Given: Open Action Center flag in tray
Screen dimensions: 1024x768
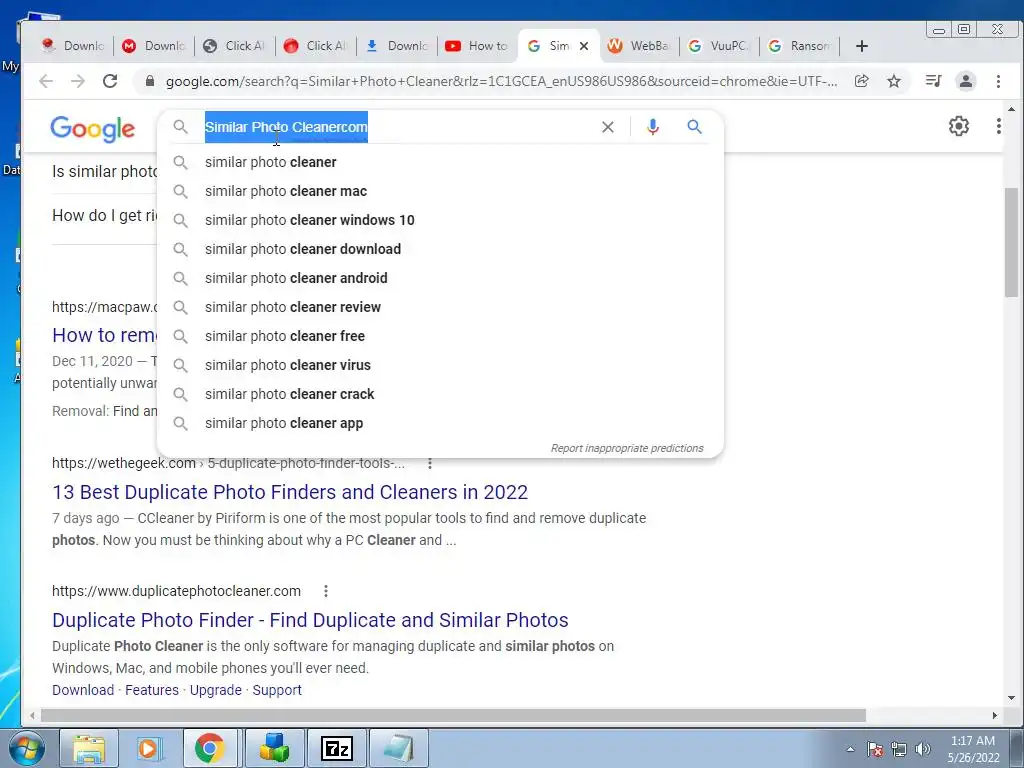Looking at the screenshot, I should (x=875, y=749).
